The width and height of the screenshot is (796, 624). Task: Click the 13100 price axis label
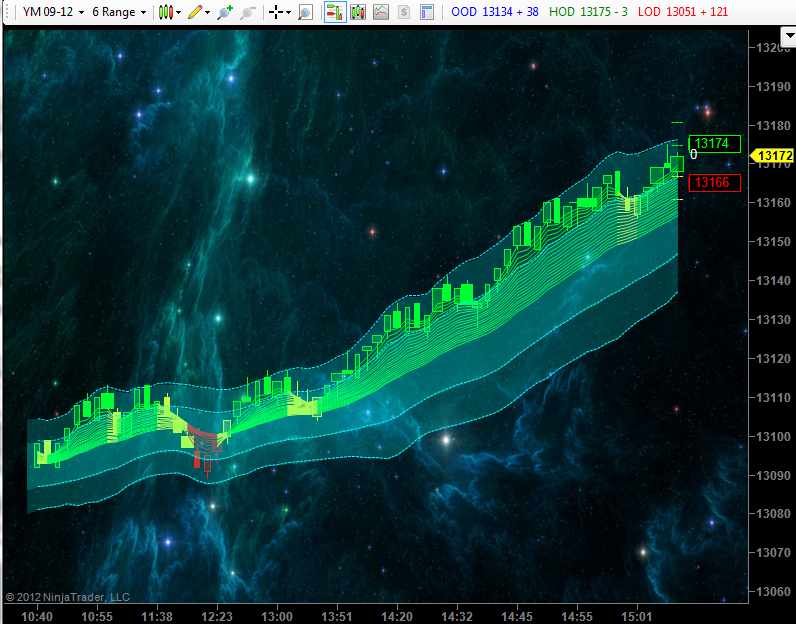[773, 437]
